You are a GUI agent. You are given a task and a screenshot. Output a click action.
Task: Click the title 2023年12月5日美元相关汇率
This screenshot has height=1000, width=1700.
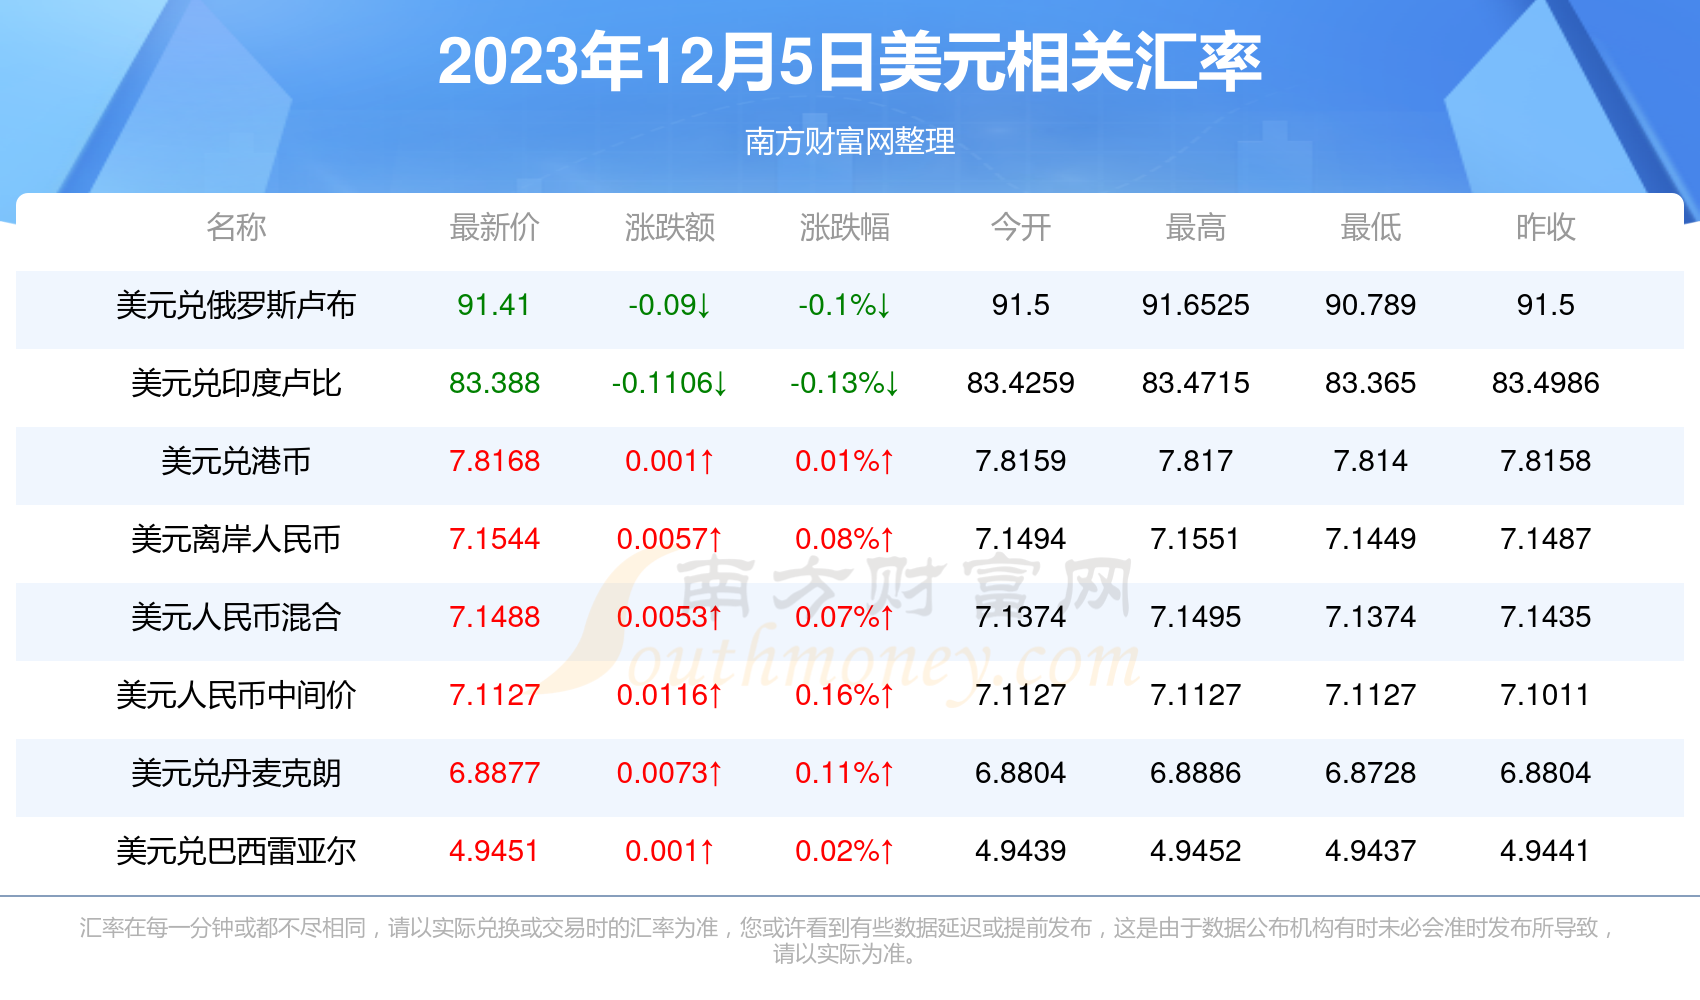point(849,62)
